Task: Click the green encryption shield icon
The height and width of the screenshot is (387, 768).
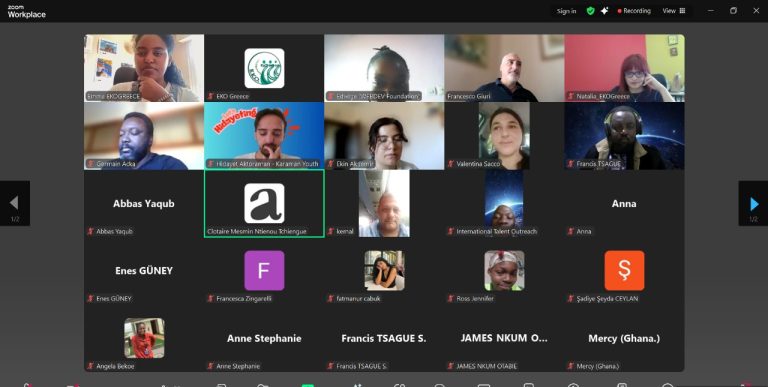Action: pos(590,11)
